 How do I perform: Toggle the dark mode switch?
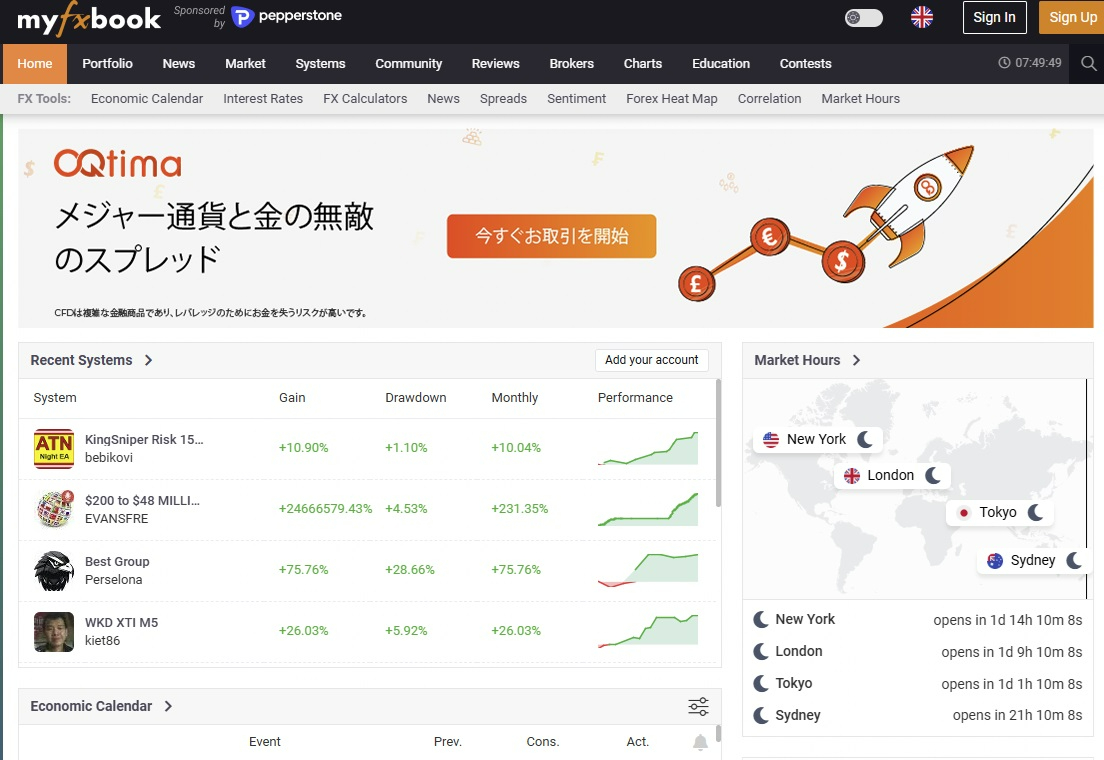tap(863, 17)
